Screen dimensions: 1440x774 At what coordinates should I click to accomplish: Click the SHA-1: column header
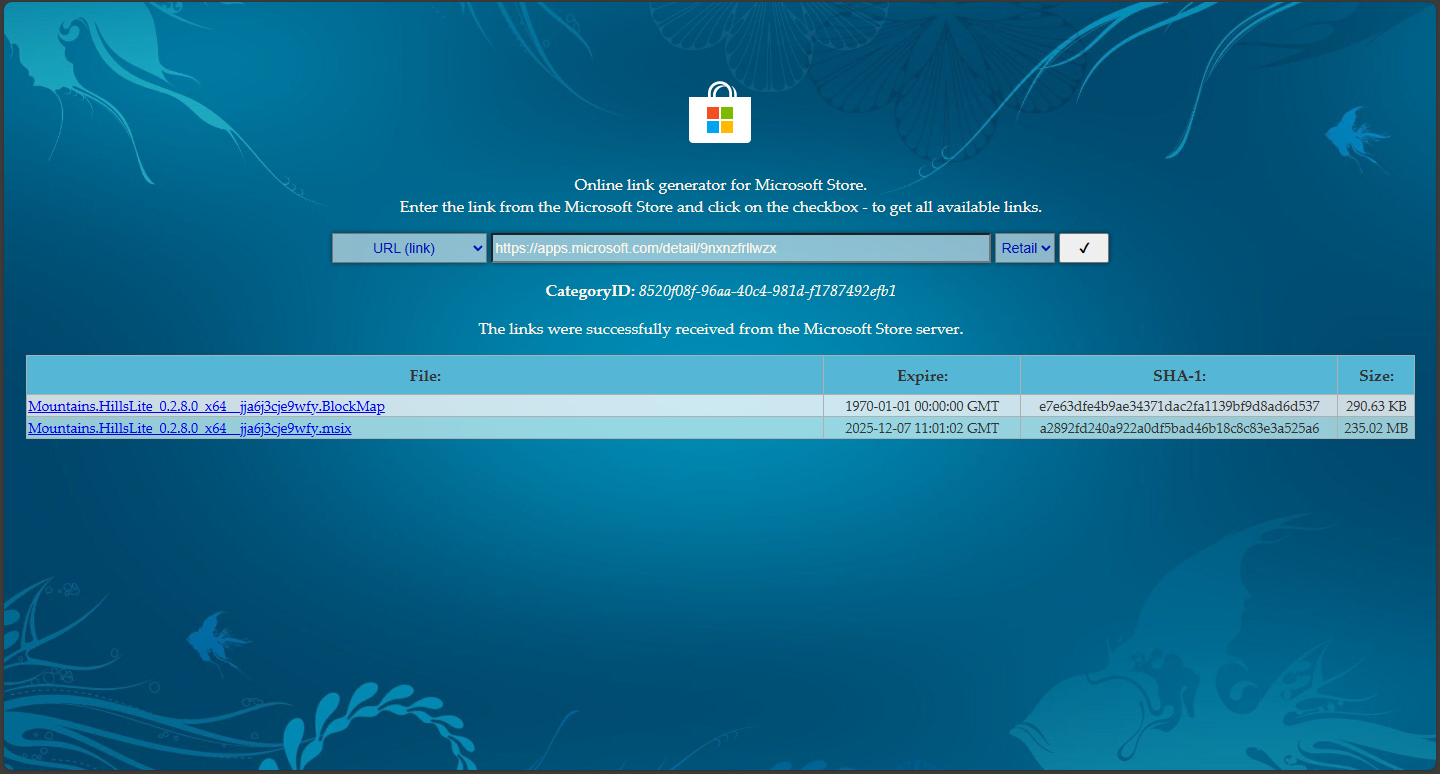1178,375
